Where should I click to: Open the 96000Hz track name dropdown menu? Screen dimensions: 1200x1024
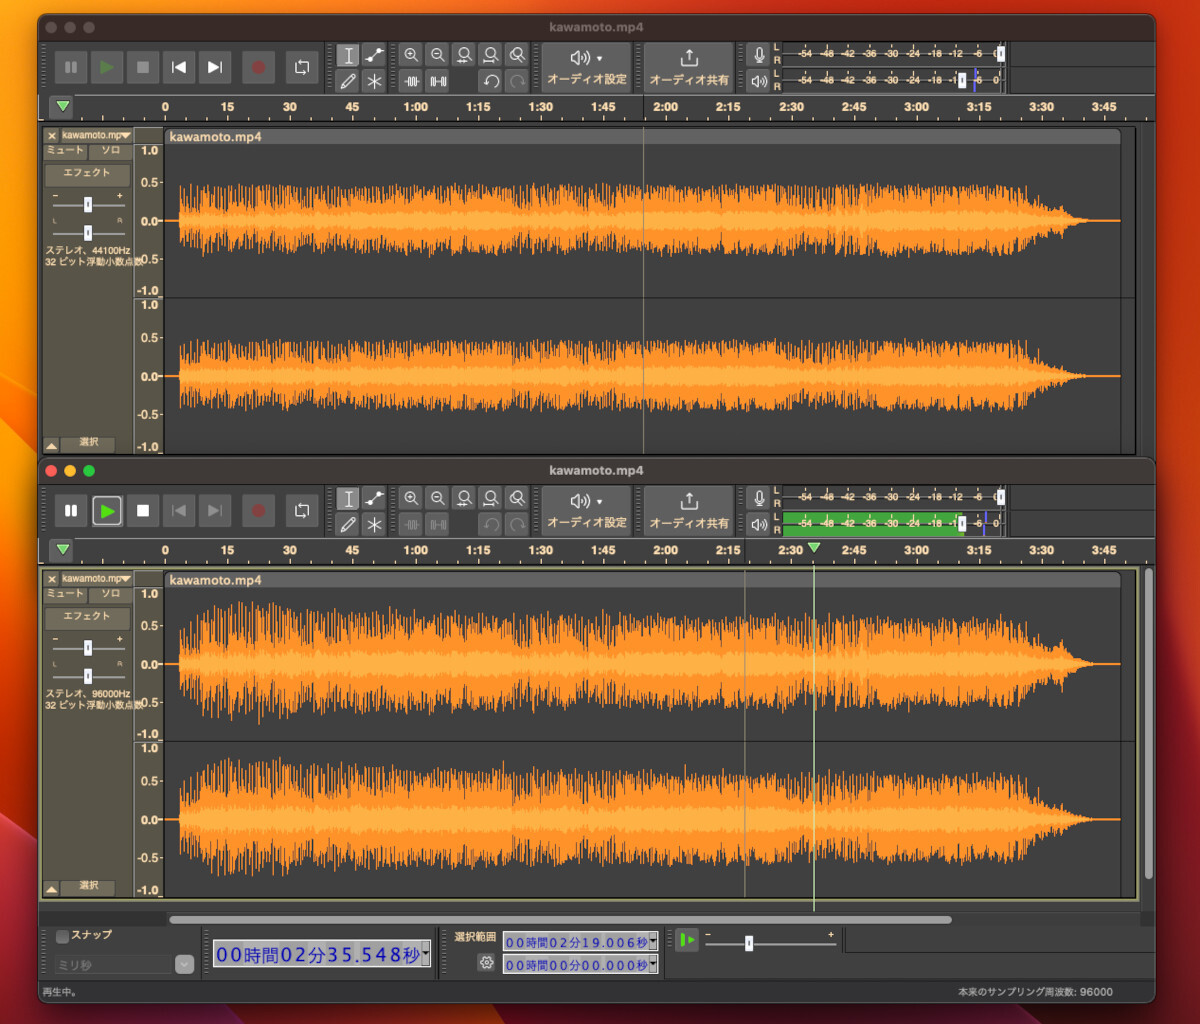click(x=96, y=578)
